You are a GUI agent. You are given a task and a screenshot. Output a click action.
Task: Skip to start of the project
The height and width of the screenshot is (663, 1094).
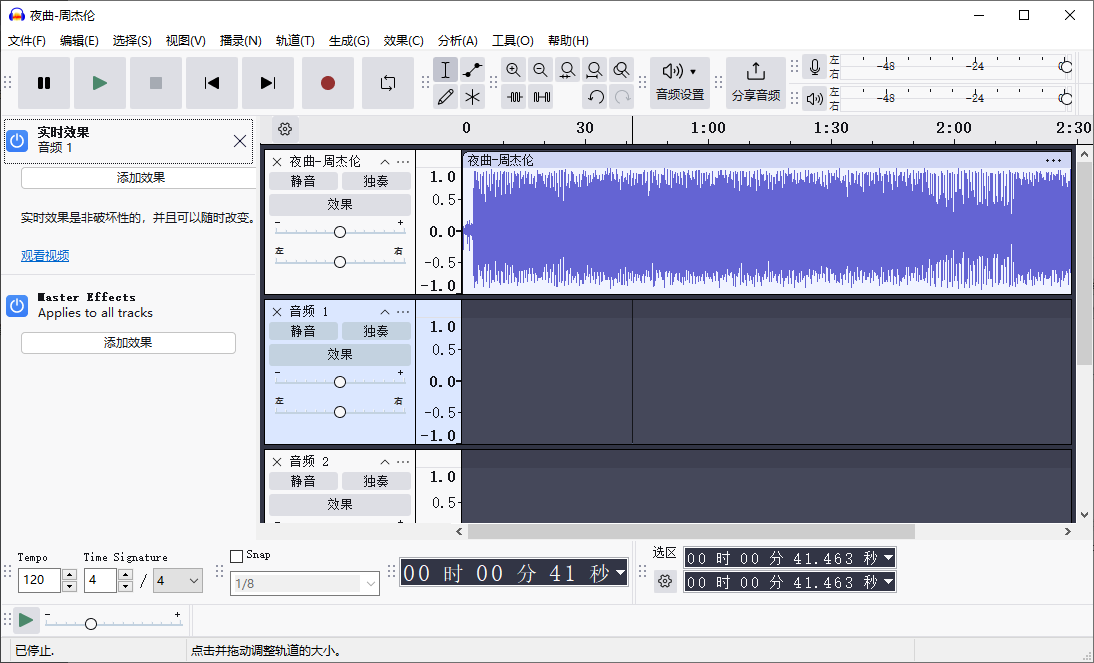point(212,83)
